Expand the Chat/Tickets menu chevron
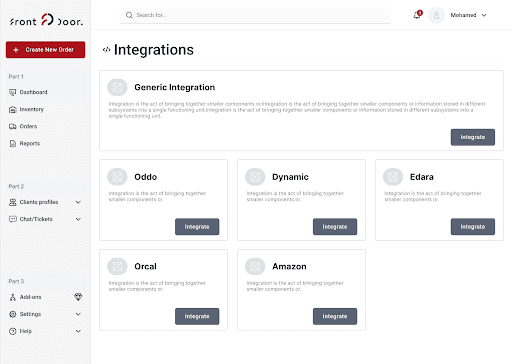512x364 pixels. click(x=78, y=219)
